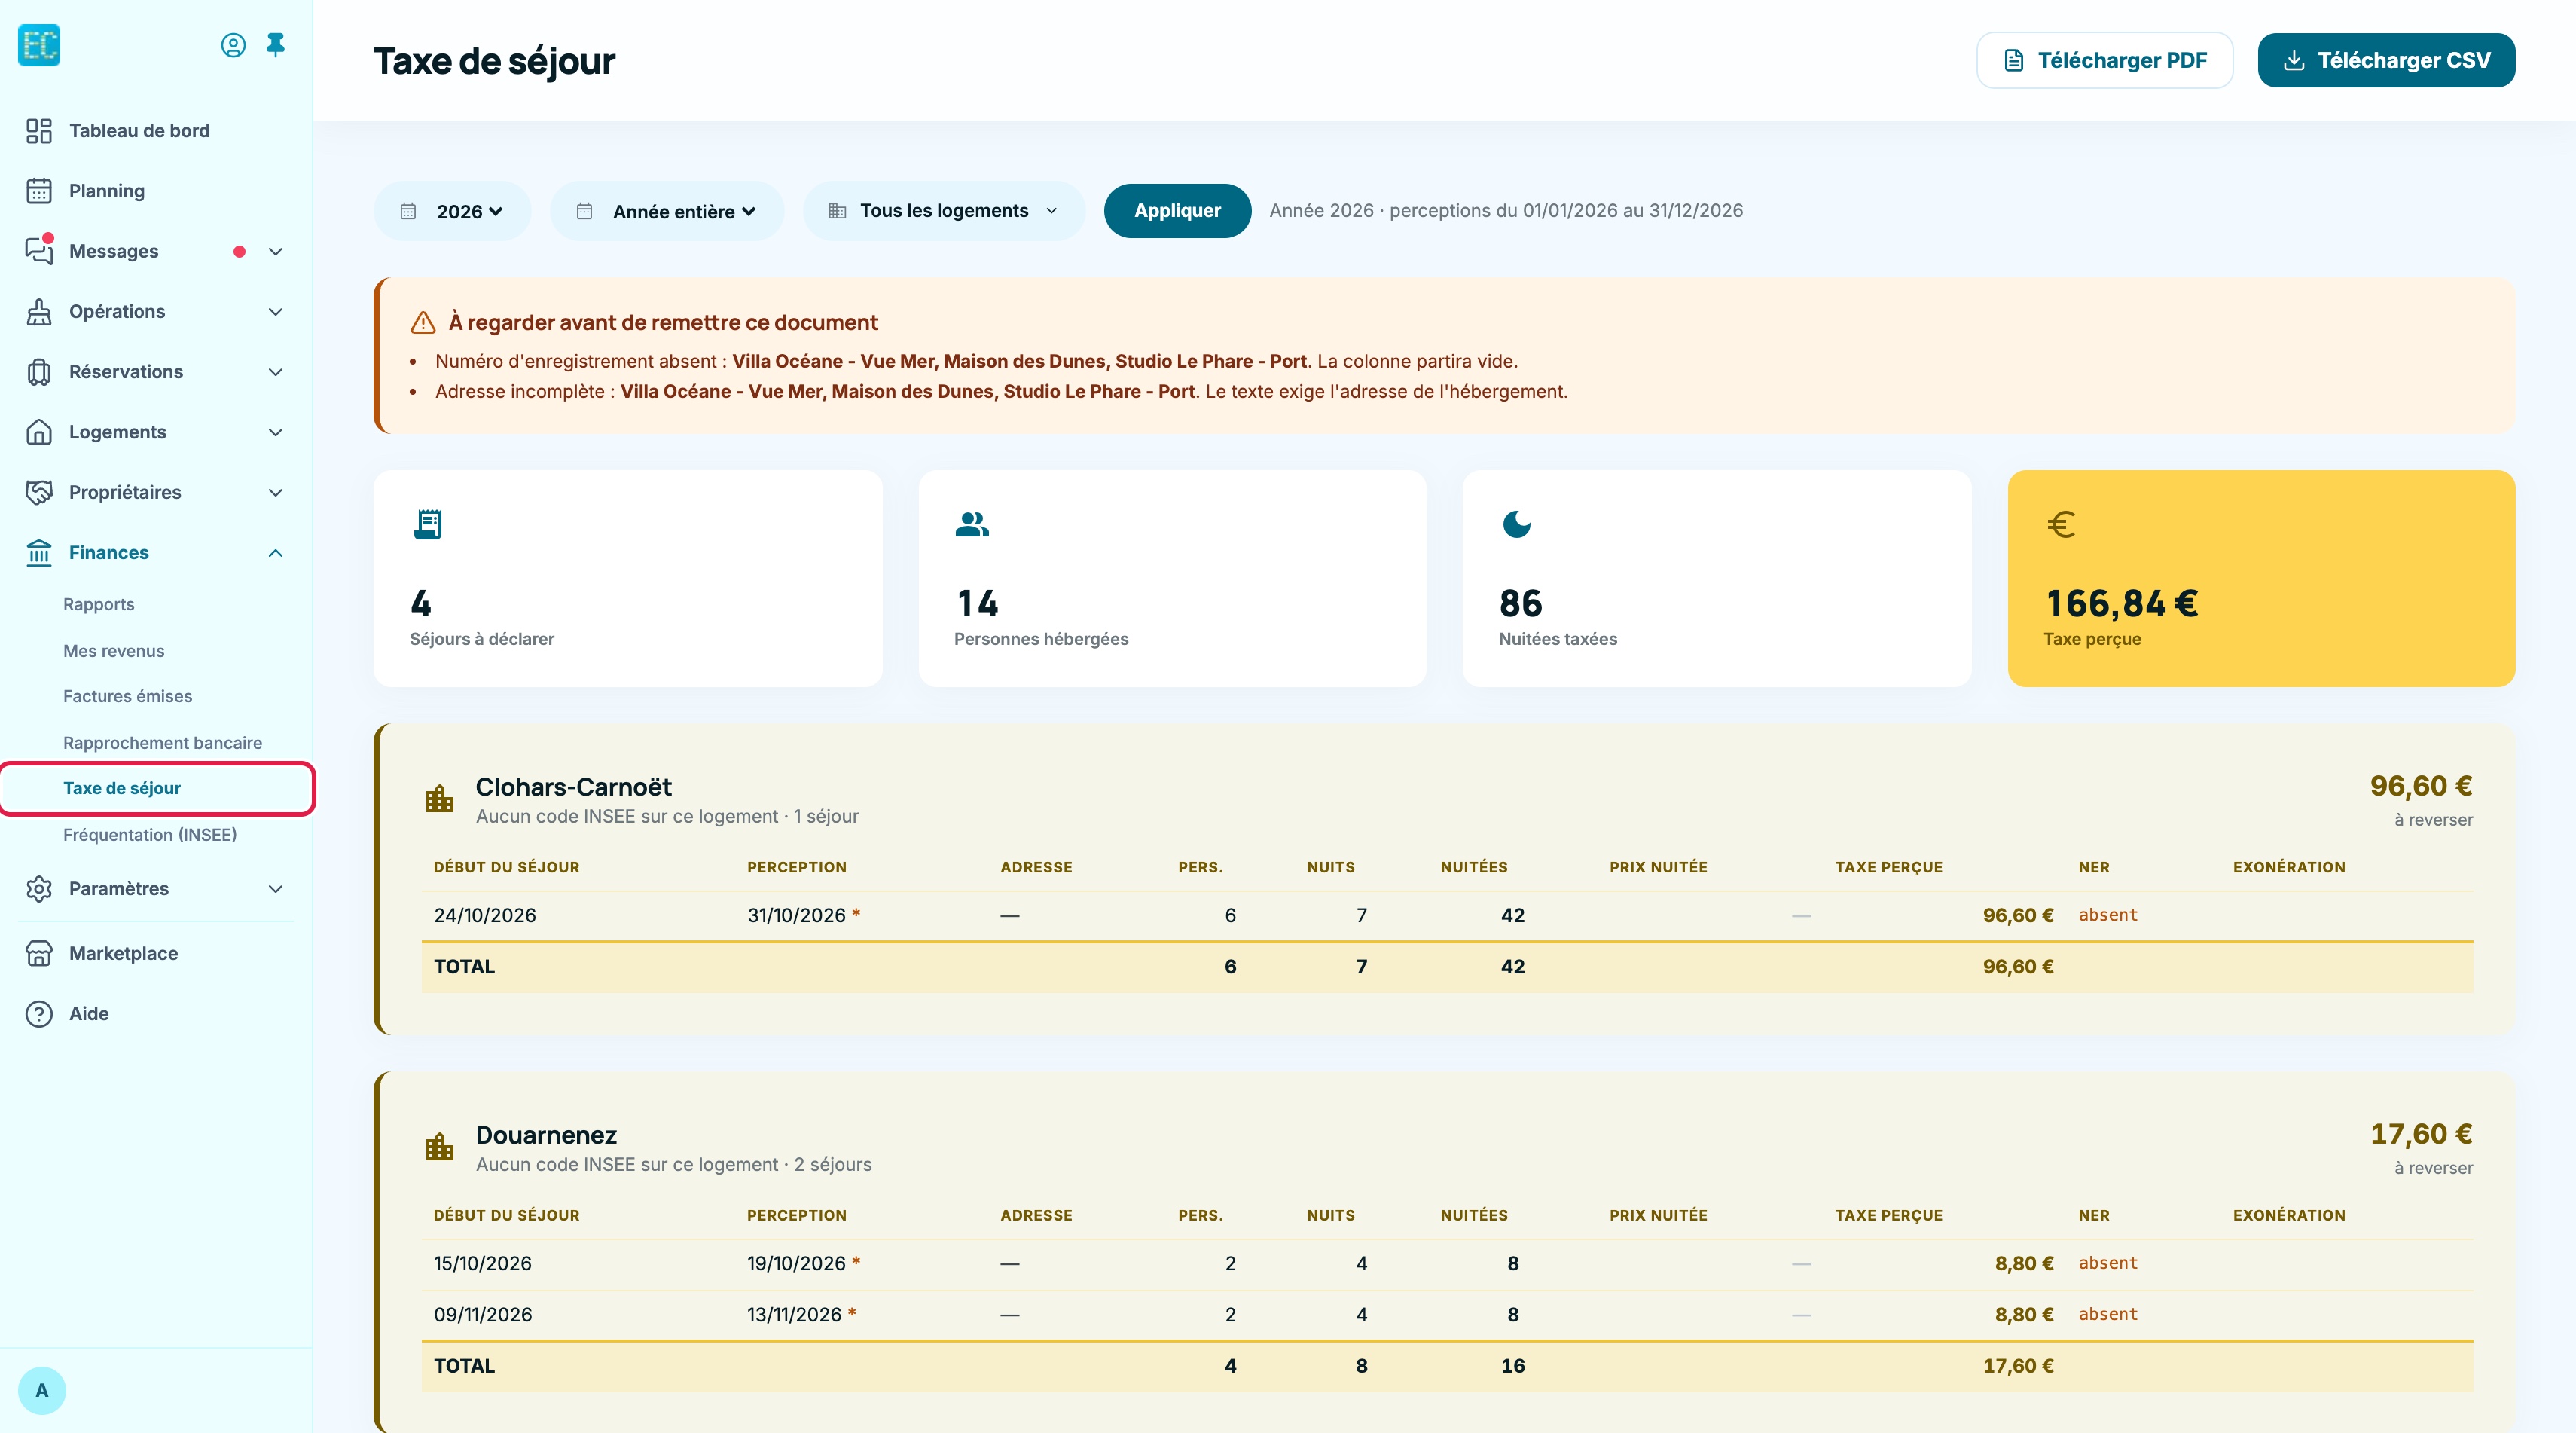Click the Réservations luggage icon
The width and height of the screenshot is (2576, 1433).
point(39,372)
